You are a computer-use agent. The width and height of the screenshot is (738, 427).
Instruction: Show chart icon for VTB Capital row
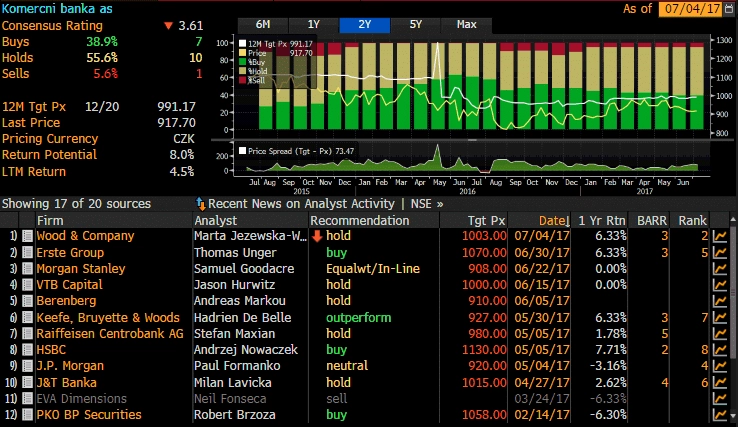720,284
